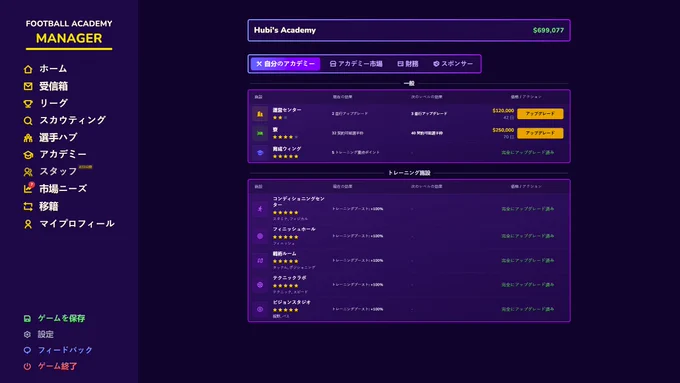This screenshot has height=383, width=680.
Task: Click the コンディショニングセンター runner icon
Action: (x=260, y=209)
